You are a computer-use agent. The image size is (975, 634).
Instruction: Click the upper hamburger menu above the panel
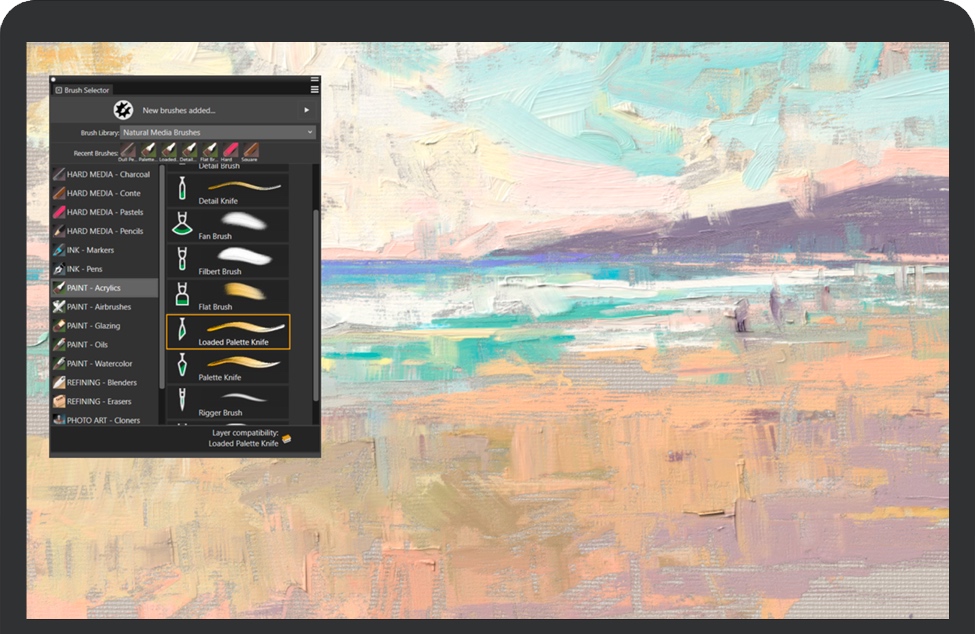coord(315,80)
